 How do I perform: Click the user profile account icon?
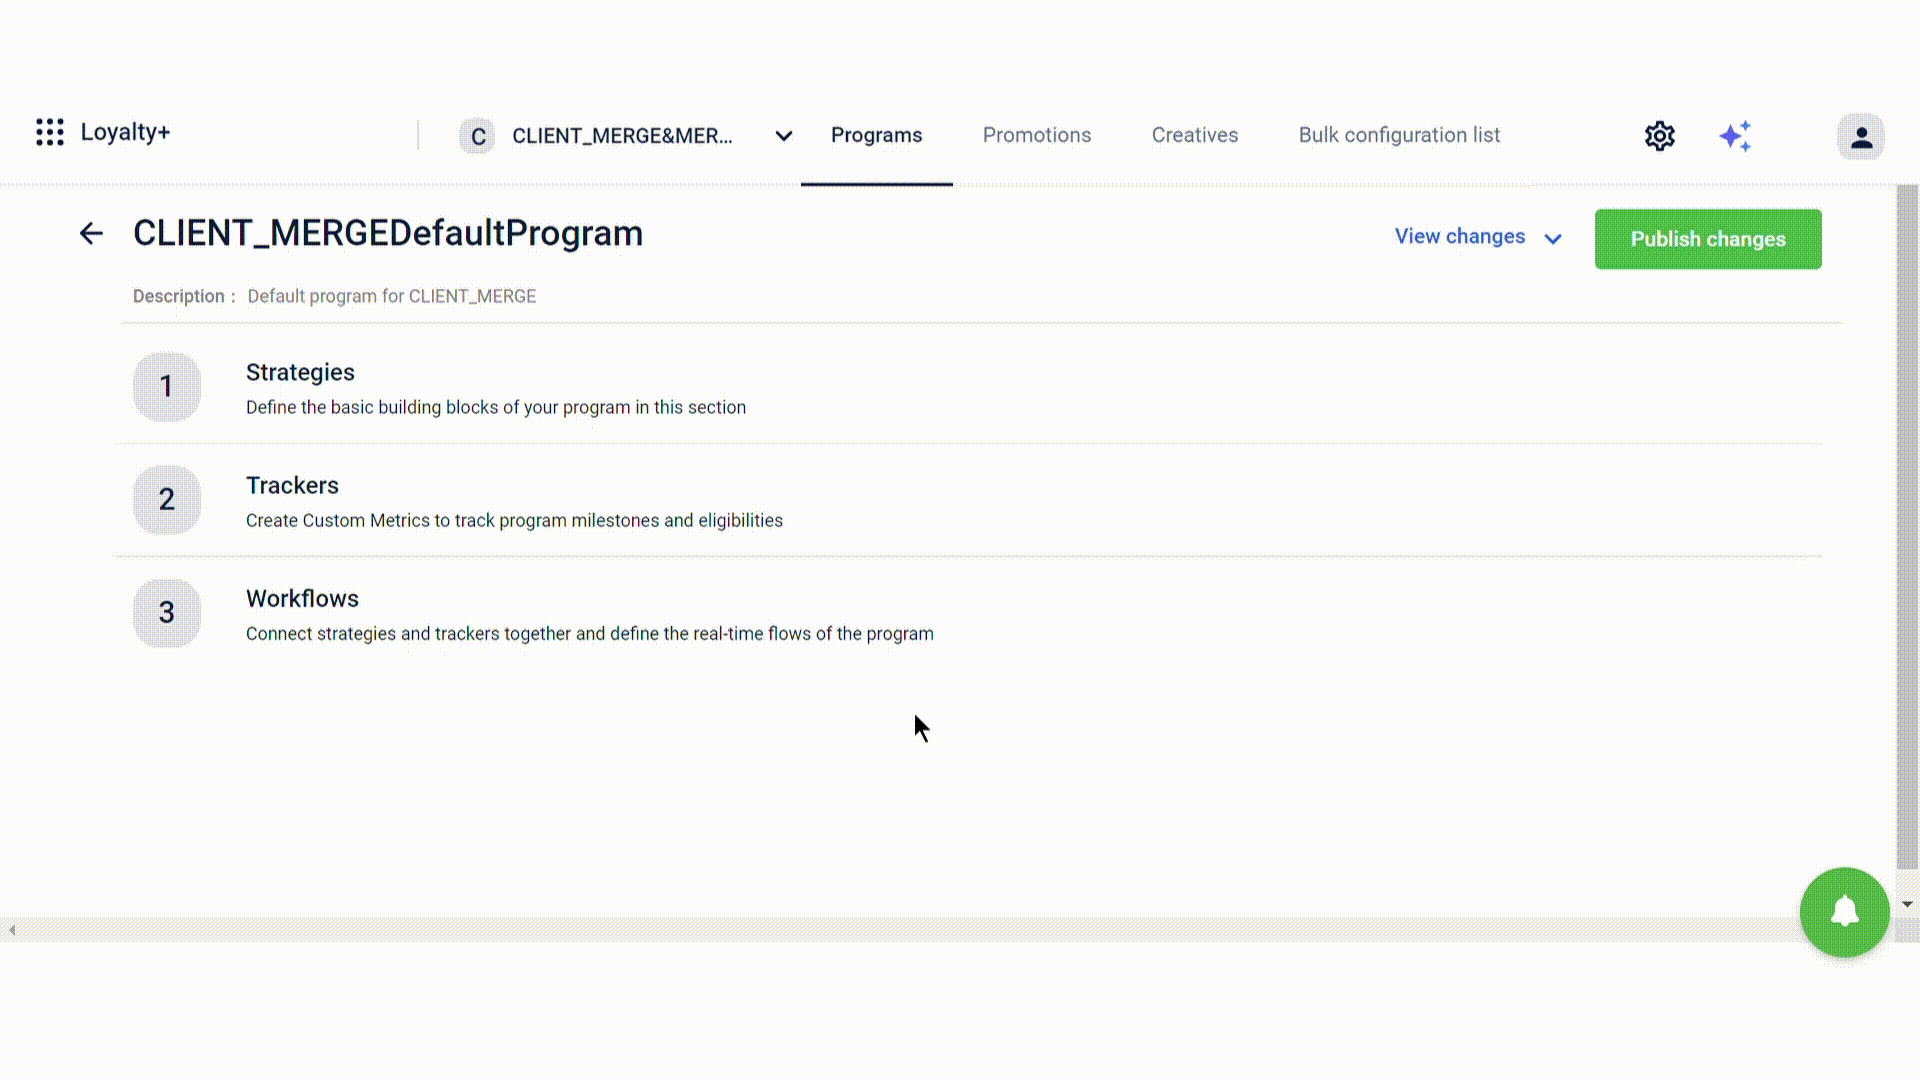tap(1861, 136)
